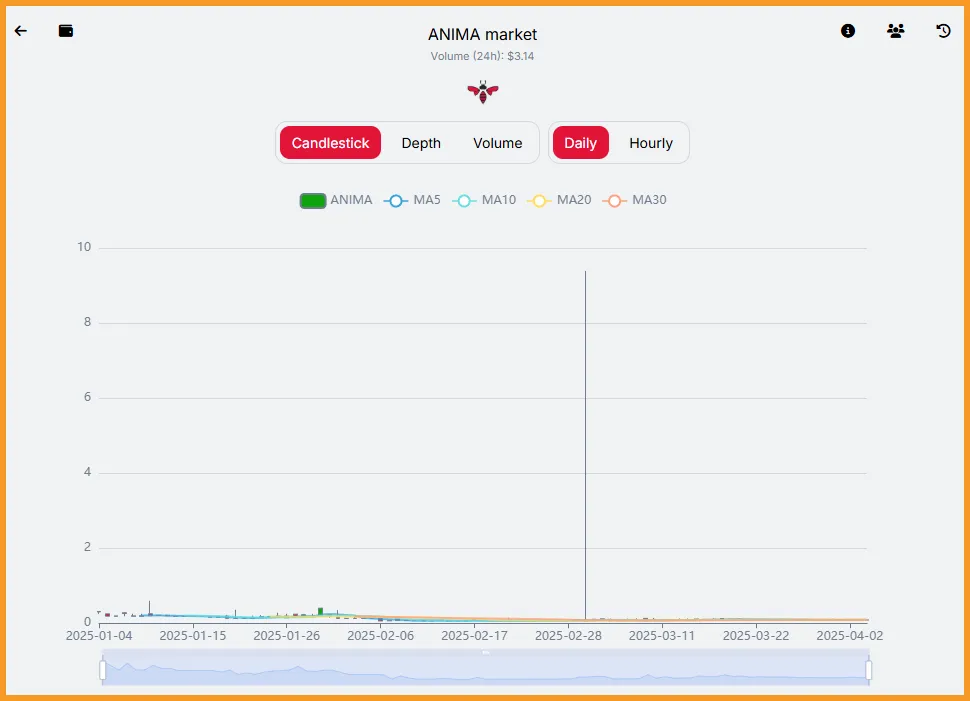
Task: Open the users group icon
Action: (x=895, y=31)
